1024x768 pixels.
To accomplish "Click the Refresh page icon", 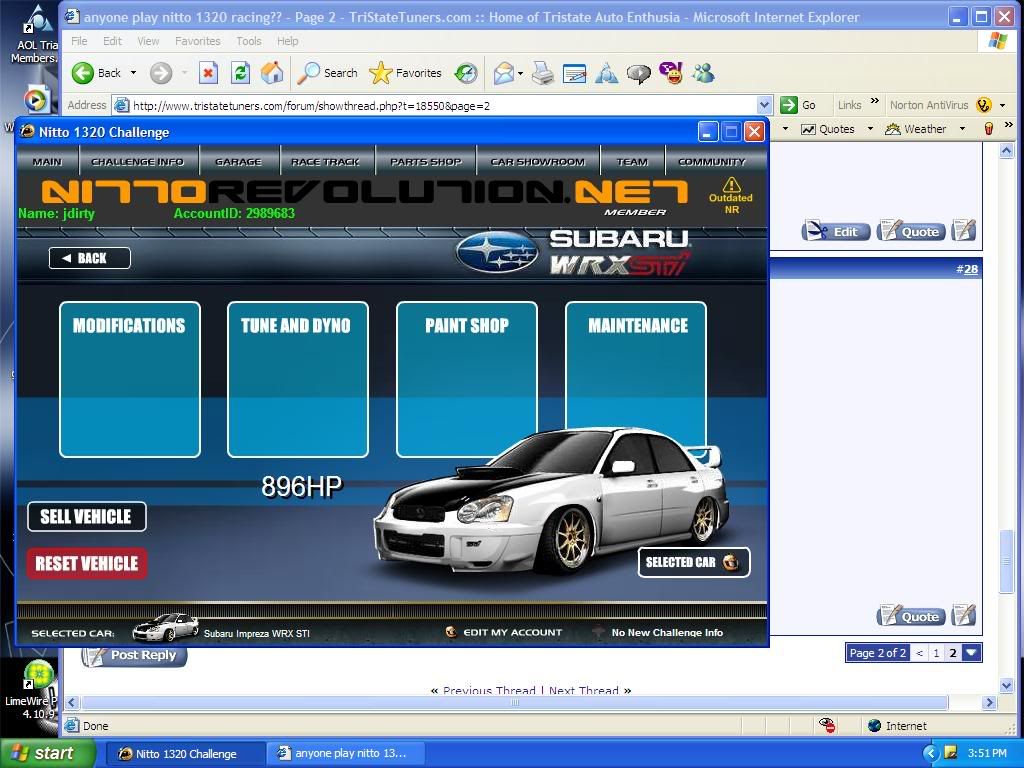I will tap(240, 72).
